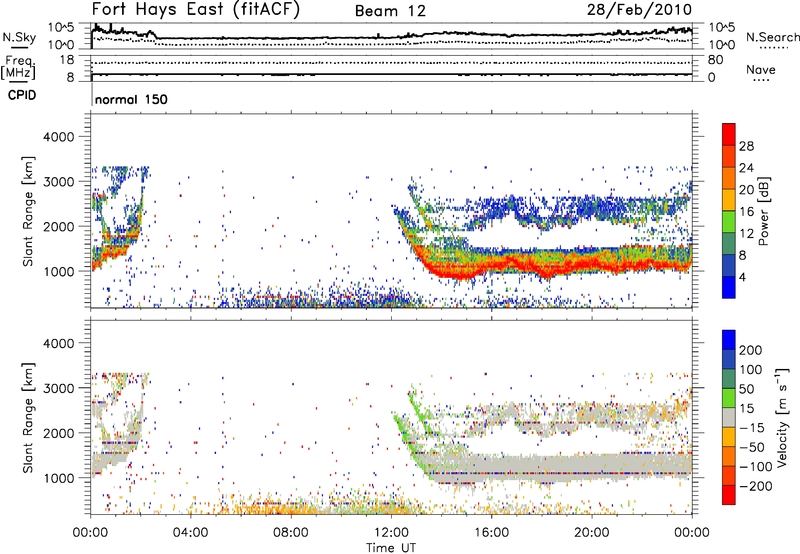Click the 'N.Search' legend label
800x554 pixels.
pos(772,37)
